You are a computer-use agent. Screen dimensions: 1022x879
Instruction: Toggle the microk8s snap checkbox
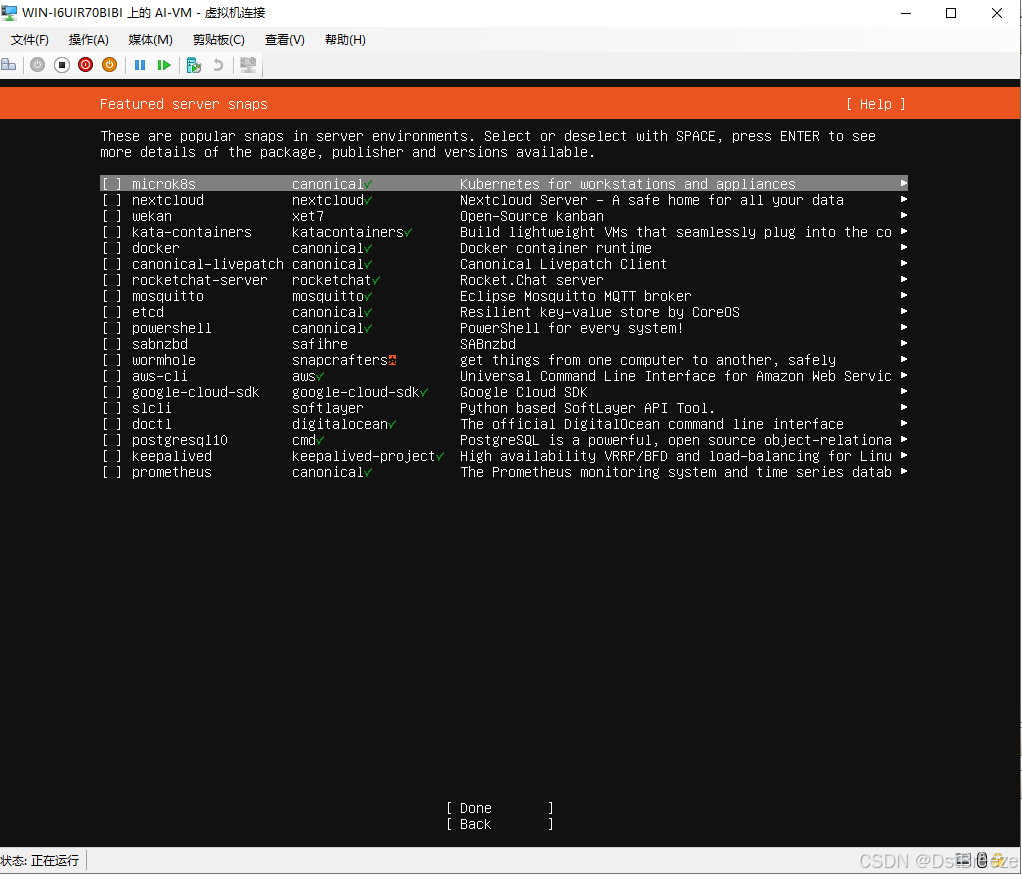(111, 184)
